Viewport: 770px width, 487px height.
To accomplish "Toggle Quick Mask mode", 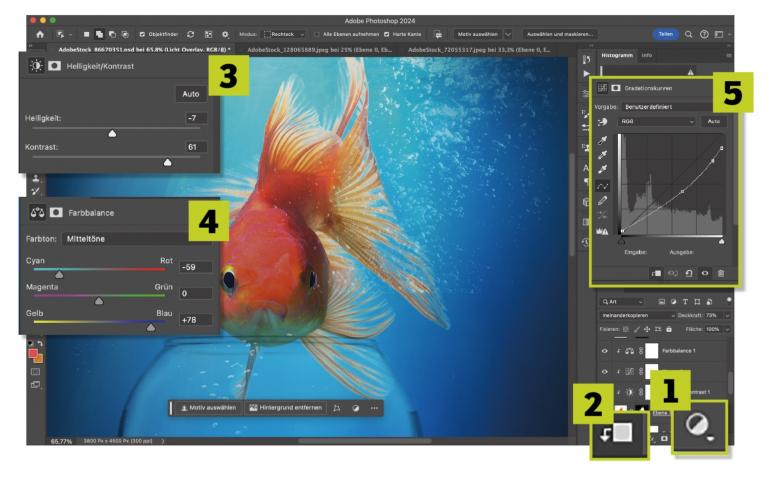I will tap(35, 372).
